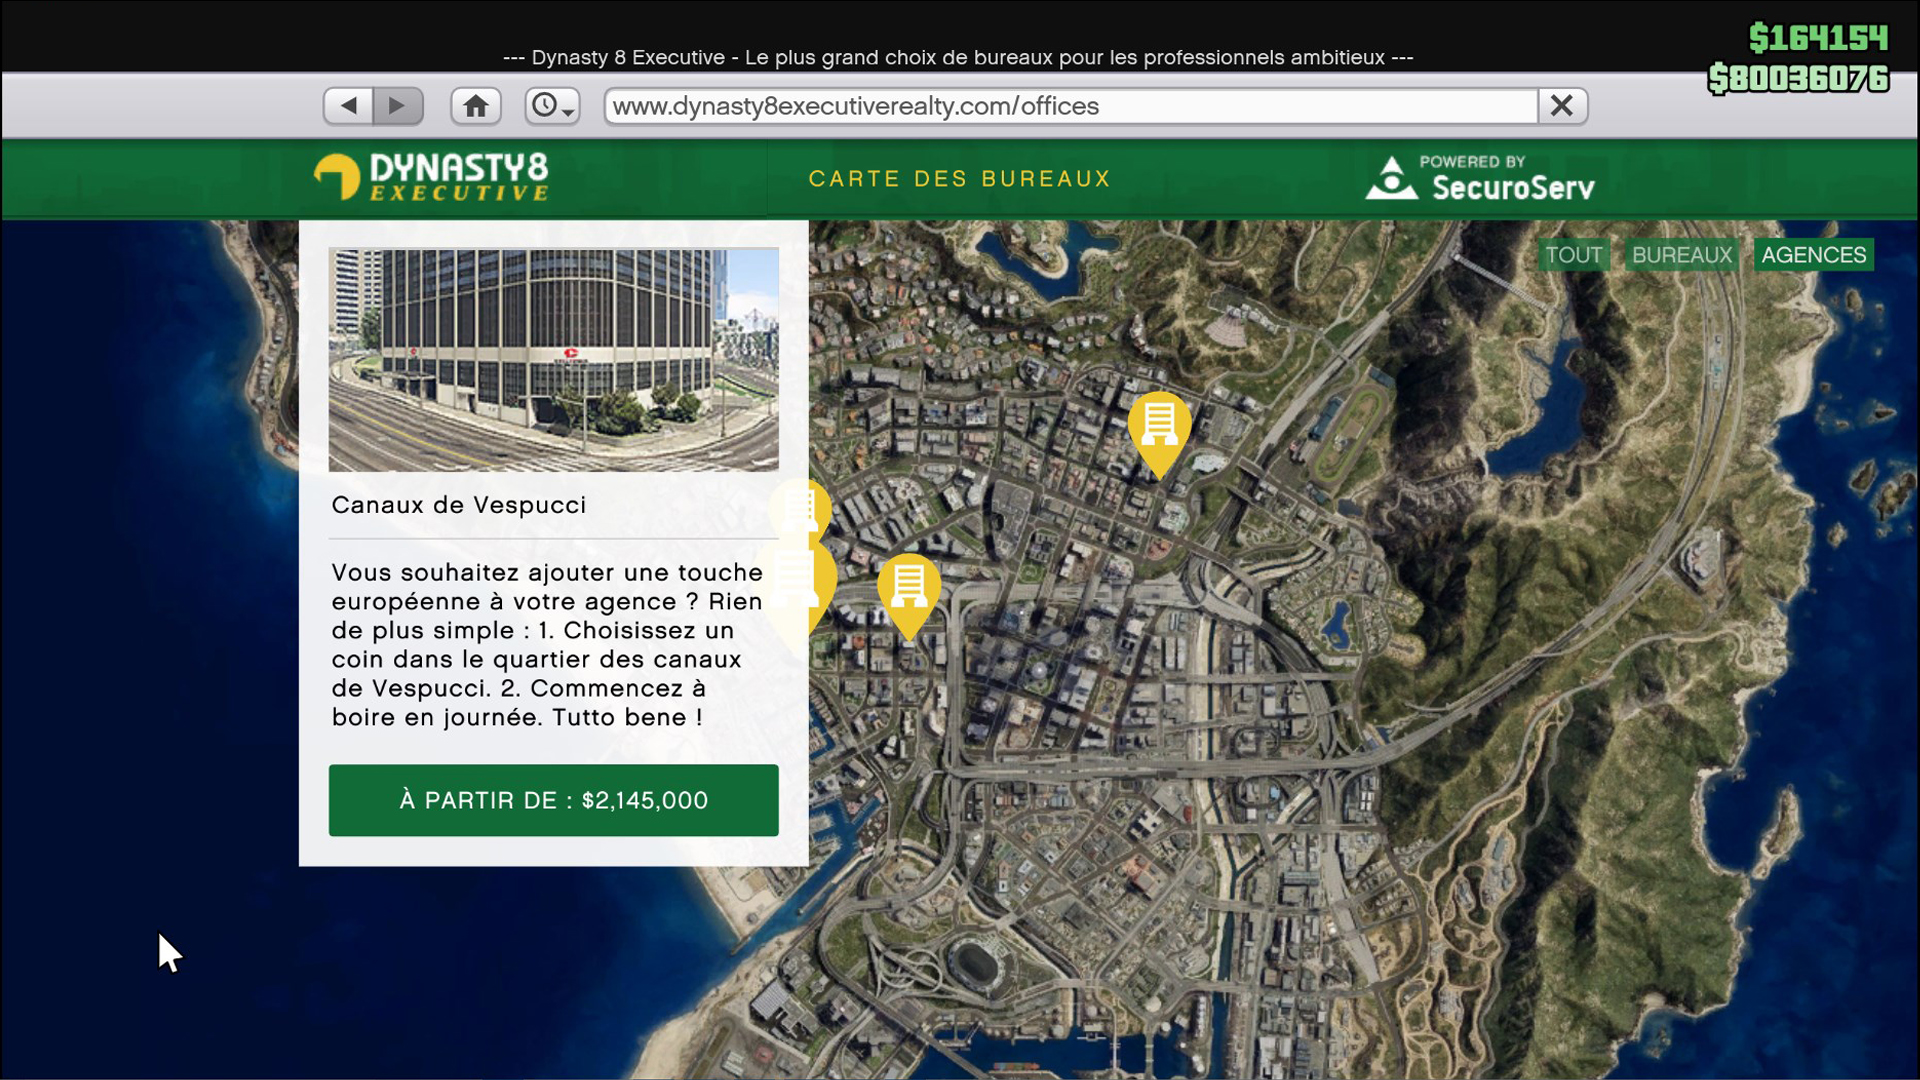Click the home icon in the browser toolbar
The width and height of the screenshot is (1920, 1080).
tap(477, 105)
